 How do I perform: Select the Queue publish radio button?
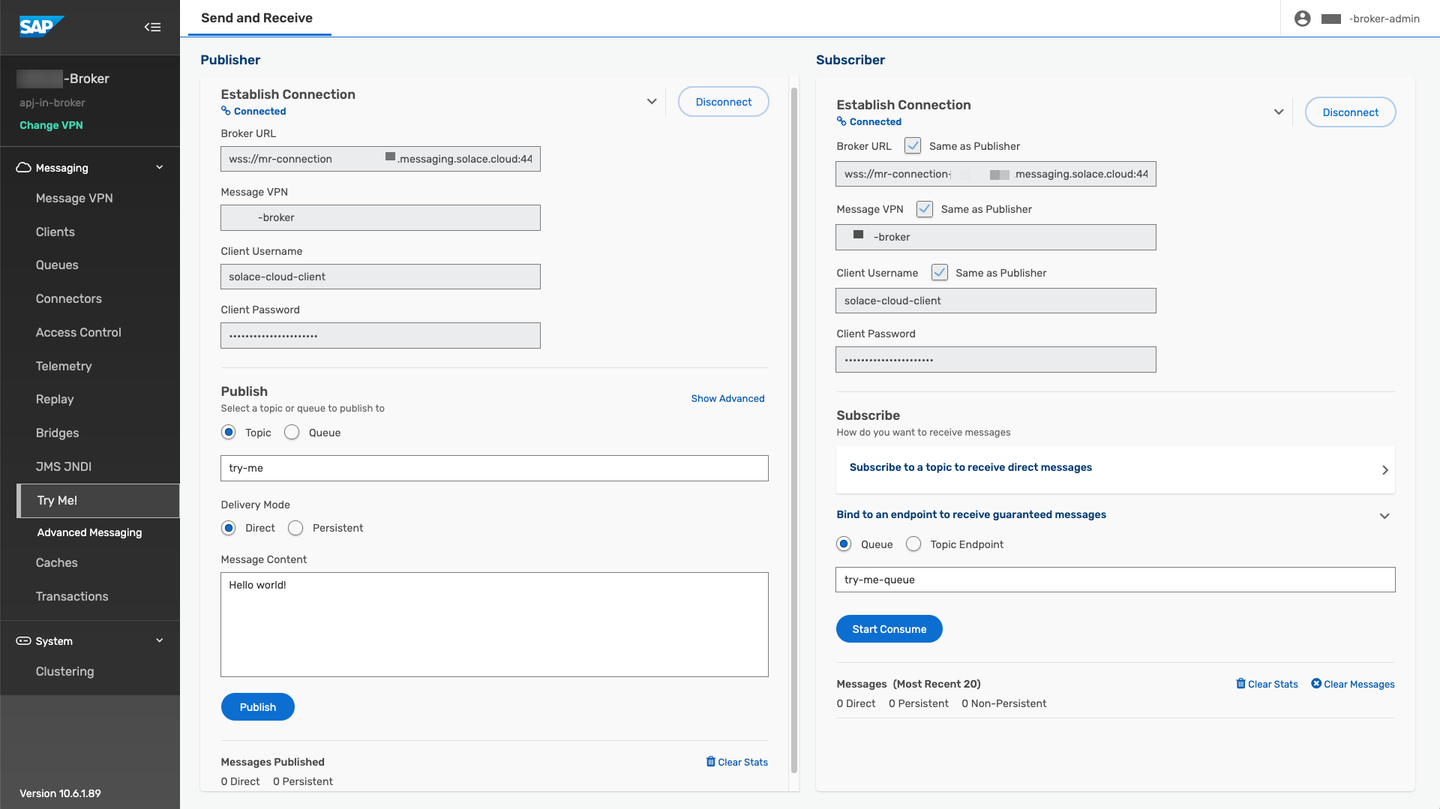pos(292,432)
